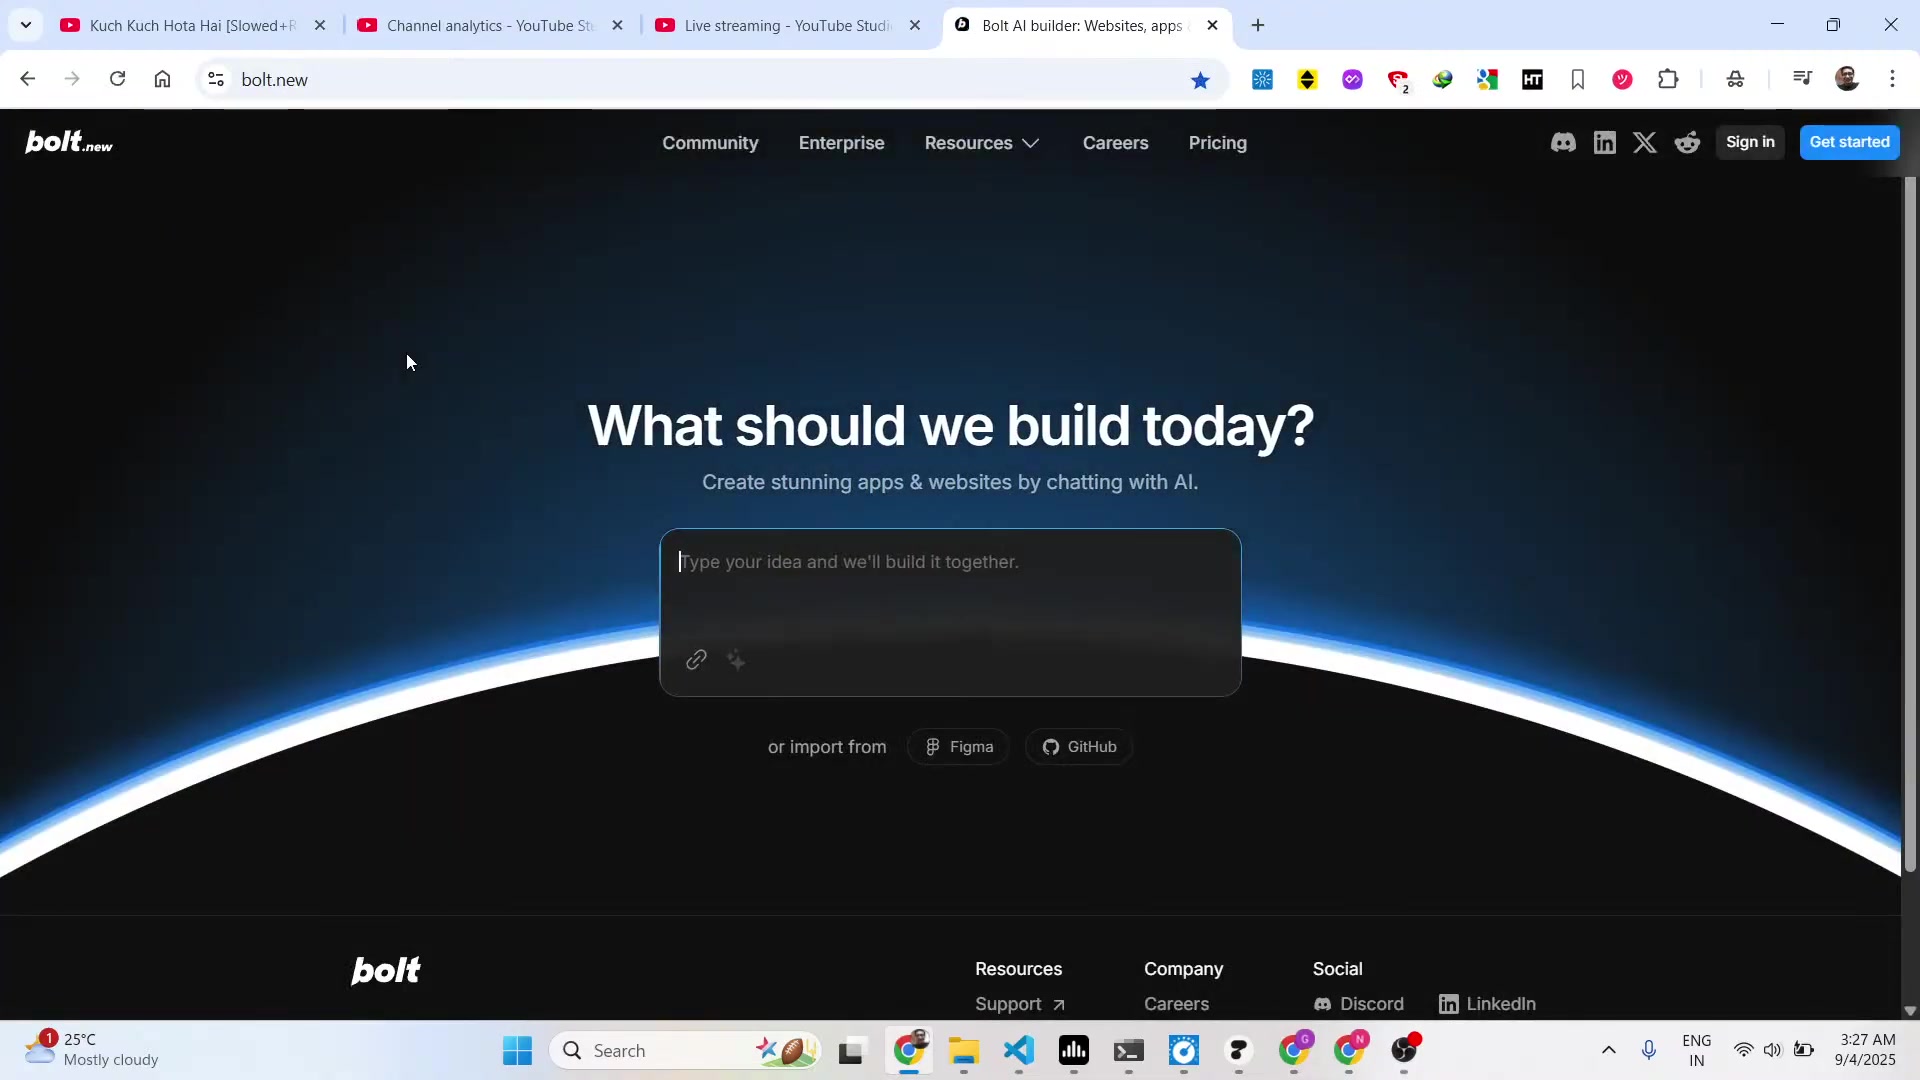The width and height of the screenshot is (1920, 1080).
Task: Open the yellow diamond extension icon
Action: pyautogui.click(x=1307, y=79)
